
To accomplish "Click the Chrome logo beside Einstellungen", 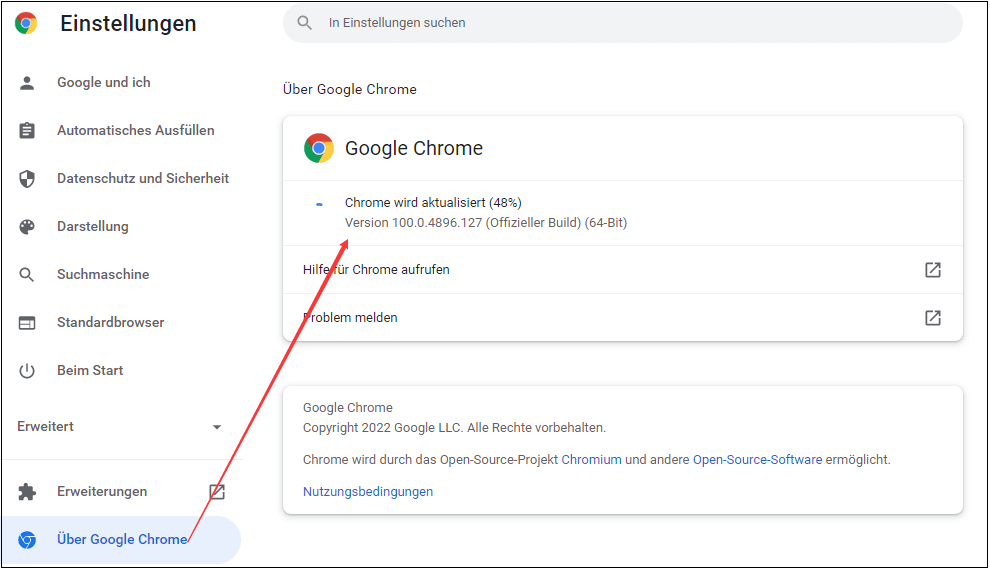I will coord(26,23).
